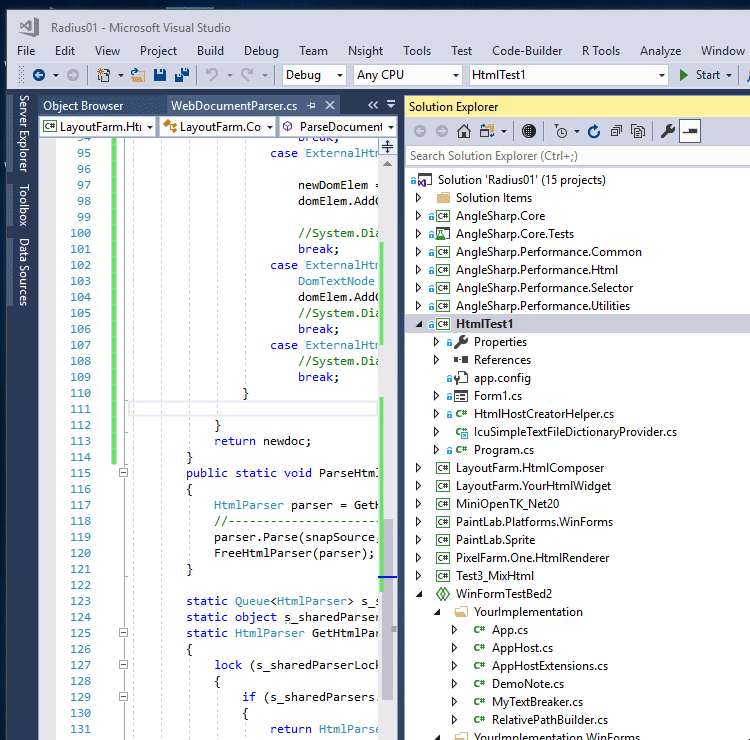Viewport: 750px width, 740px height.
Task: Open the Analyze menu
Action: click(x=661, y=51)
